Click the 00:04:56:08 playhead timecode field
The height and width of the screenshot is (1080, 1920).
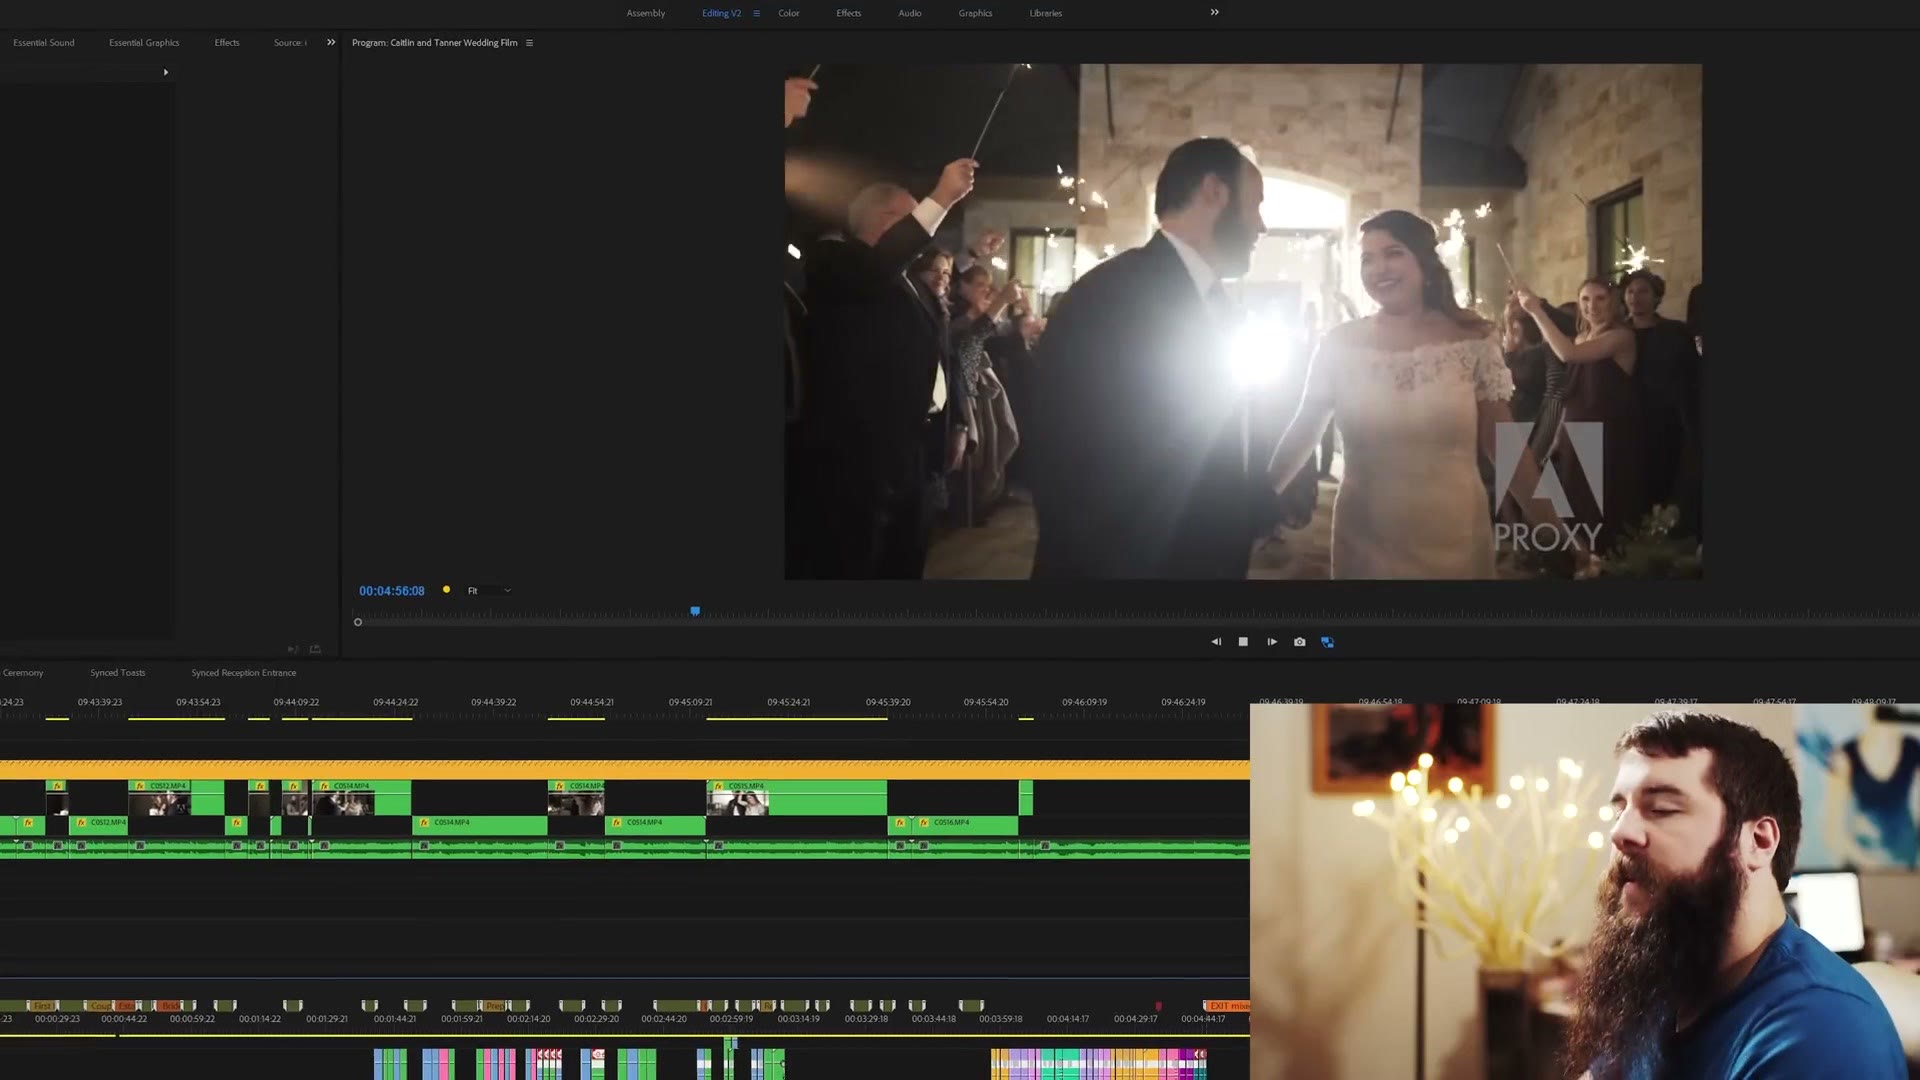(x=392, y=591)
